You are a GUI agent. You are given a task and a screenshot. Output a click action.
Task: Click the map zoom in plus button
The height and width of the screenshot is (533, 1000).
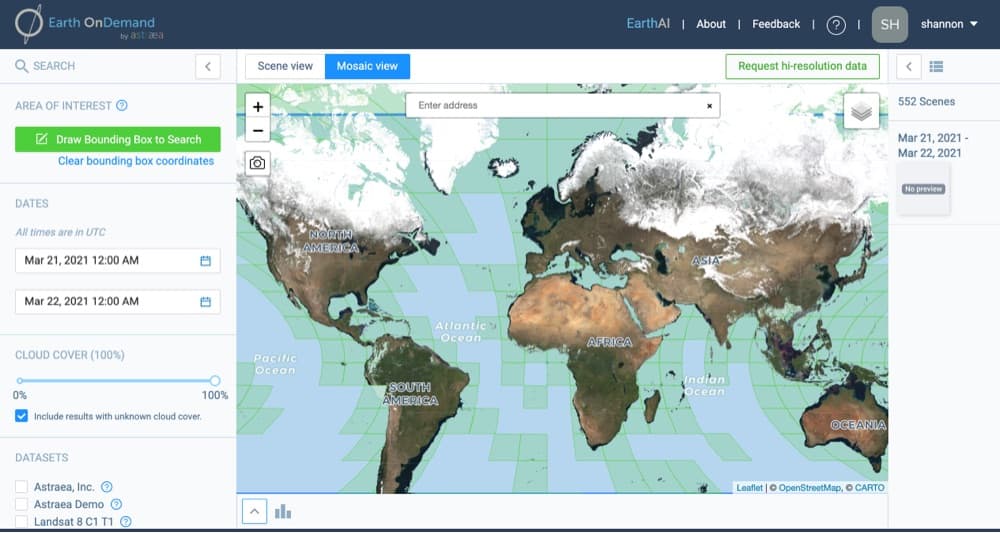click(x=258, y=106)
